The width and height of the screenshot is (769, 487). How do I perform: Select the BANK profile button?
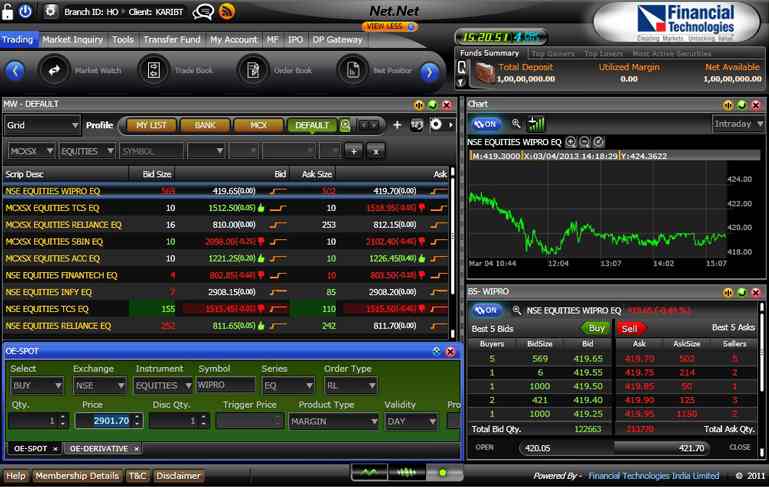(205, 126)
